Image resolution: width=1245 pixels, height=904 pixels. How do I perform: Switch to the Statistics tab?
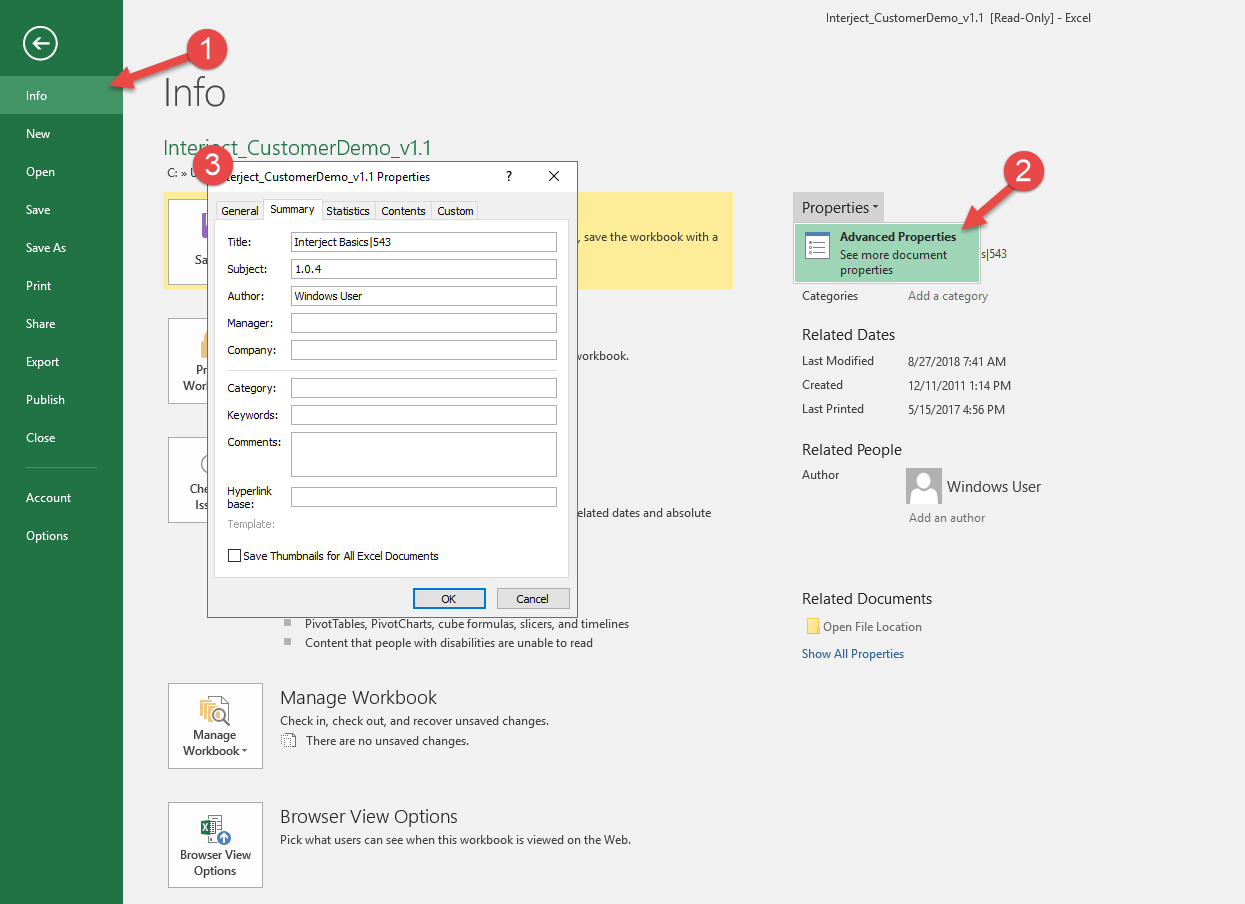[348, 211]
